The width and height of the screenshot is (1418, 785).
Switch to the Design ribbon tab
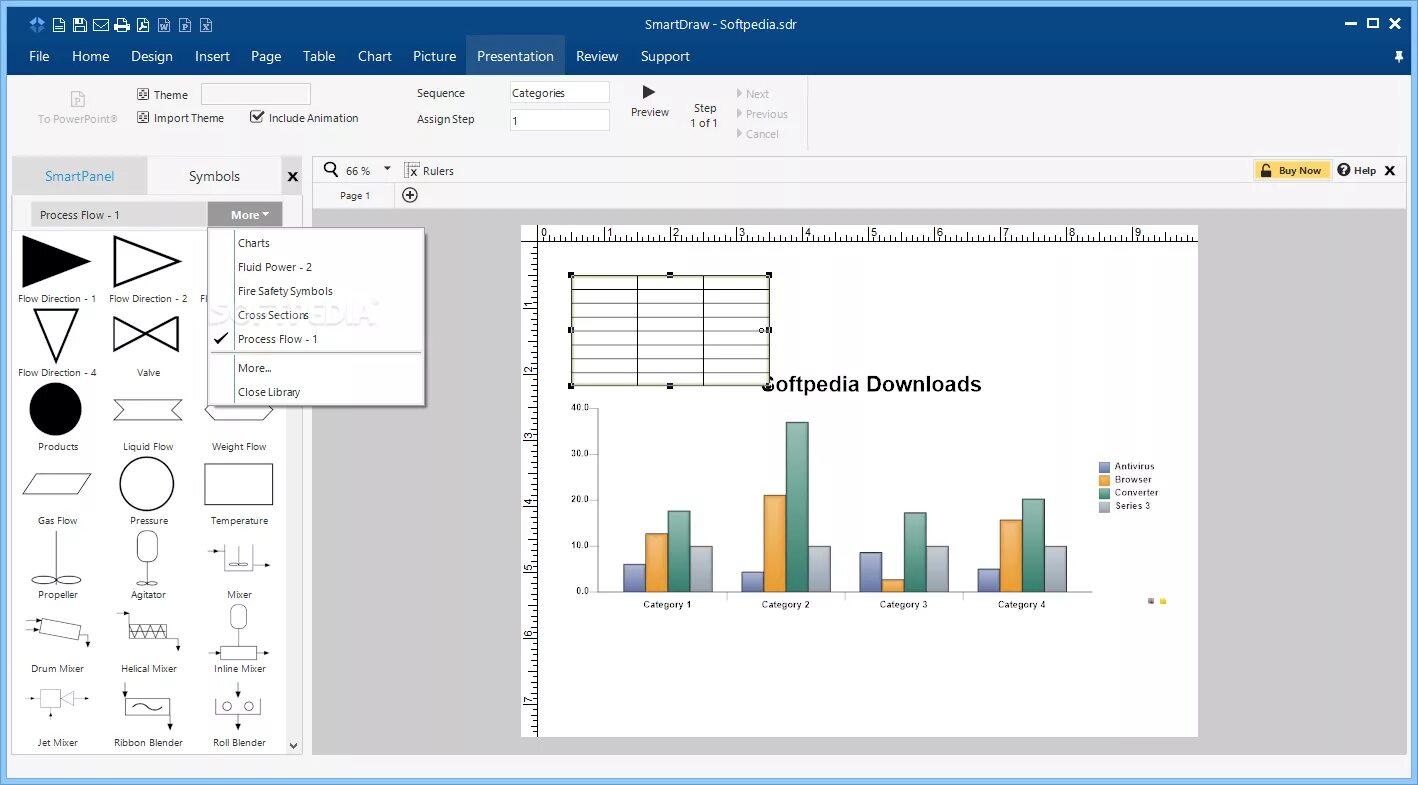click(152, 56)
